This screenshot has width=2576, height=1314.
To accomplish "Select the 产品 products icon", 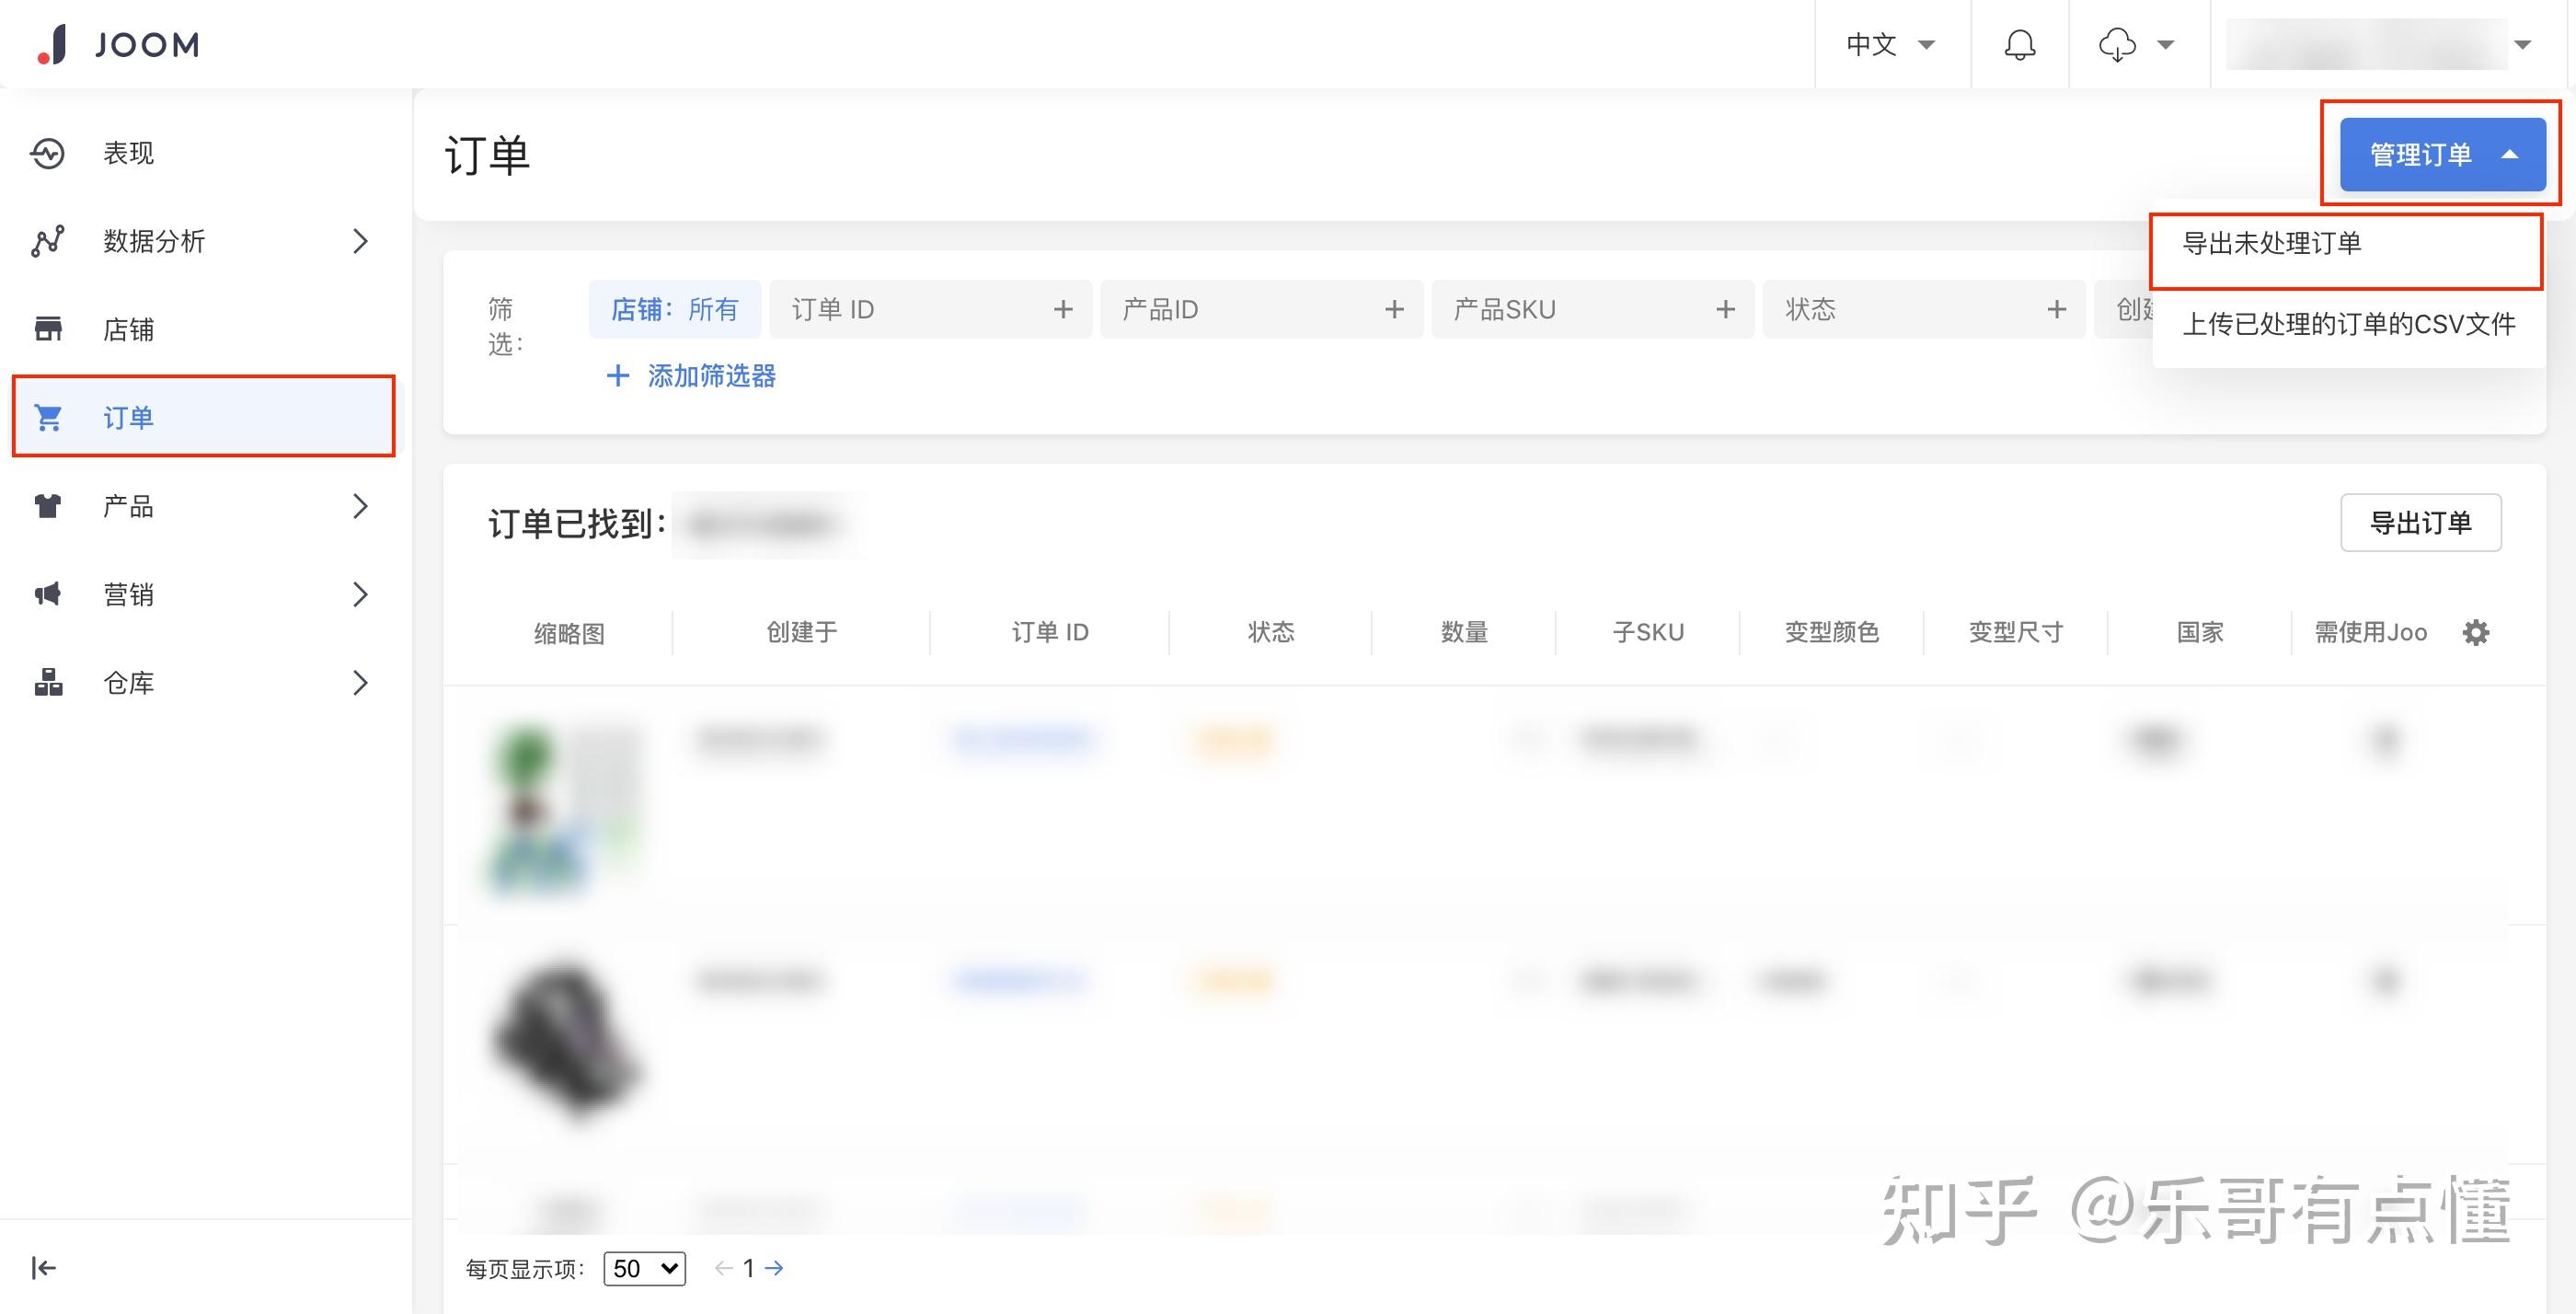I will coord(48,506).
